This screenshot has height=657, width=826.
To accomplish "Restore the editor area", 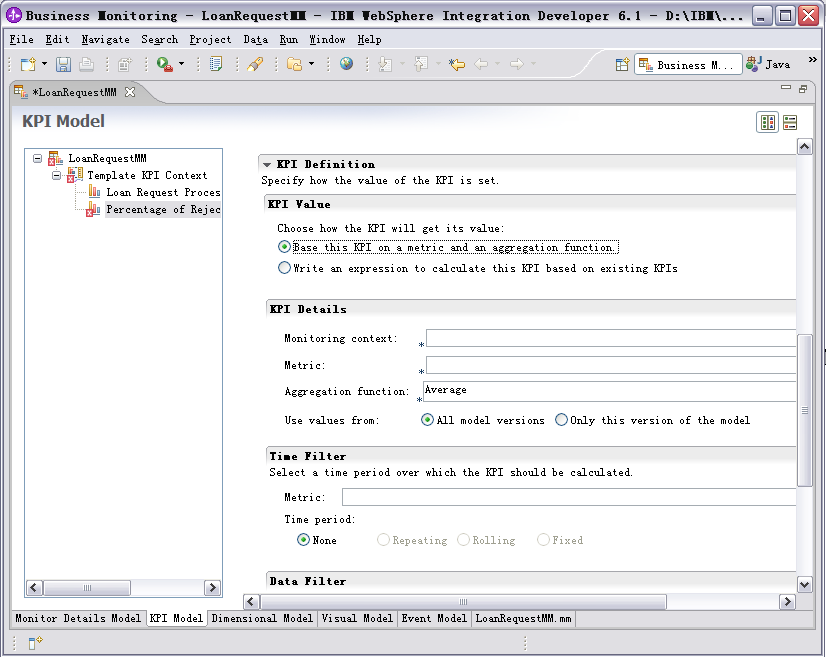I will 803,89.
